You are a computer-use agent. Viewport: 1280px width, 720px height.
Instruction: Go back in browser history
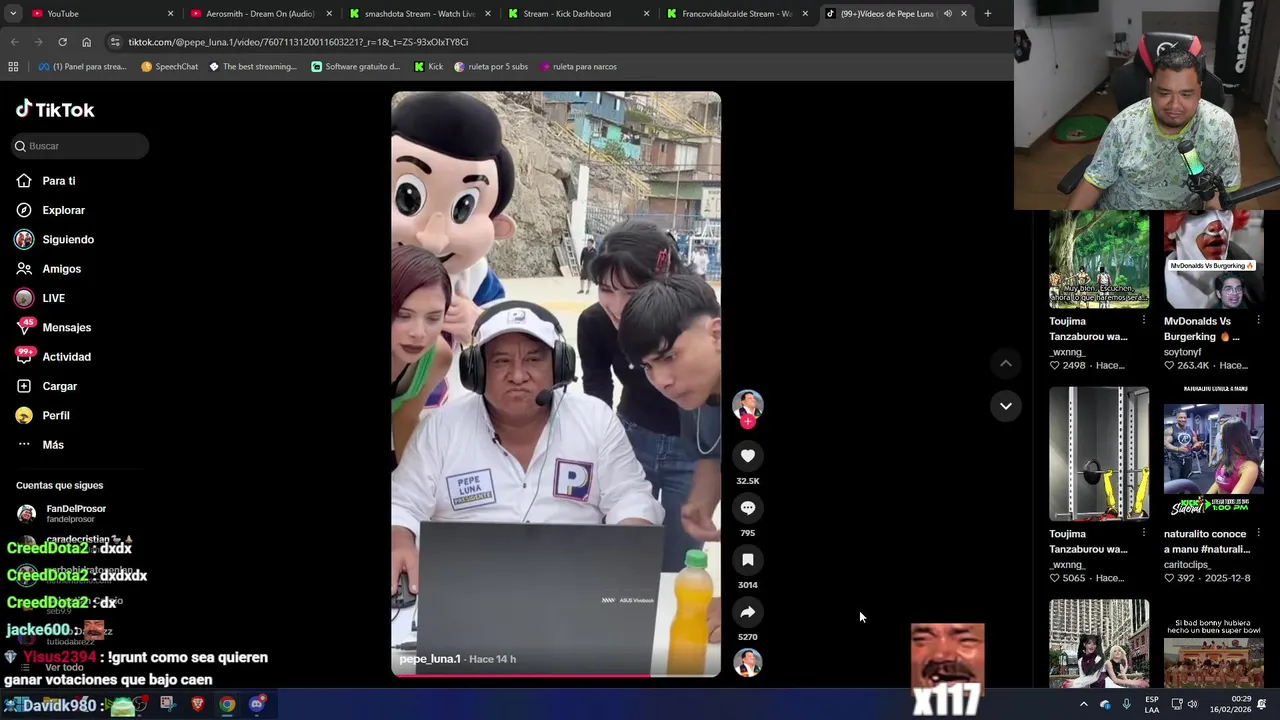click(14, 42)
